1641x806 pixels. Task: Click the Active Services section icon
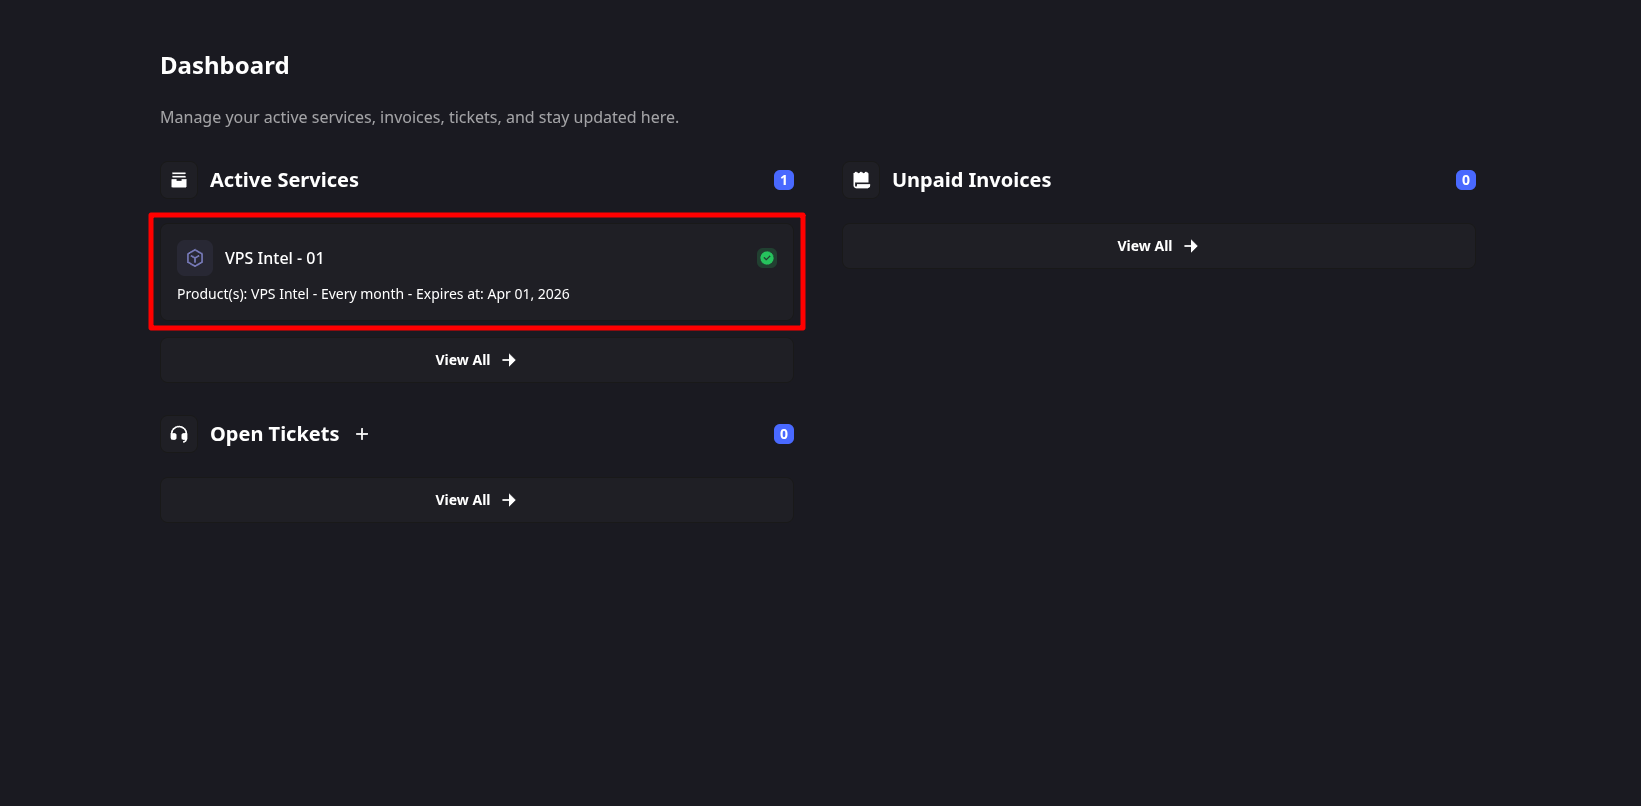pos(179,180)
